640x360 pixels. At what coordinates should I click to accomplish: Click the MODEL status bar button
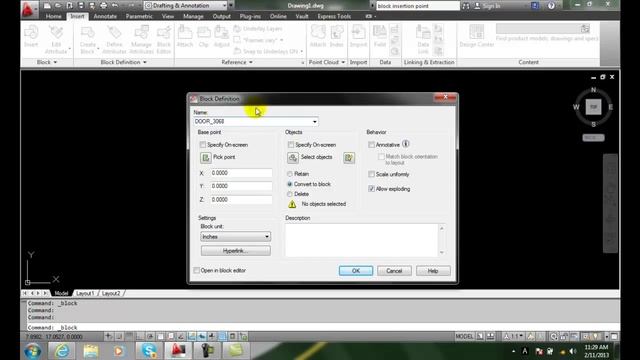pos(464,336)
